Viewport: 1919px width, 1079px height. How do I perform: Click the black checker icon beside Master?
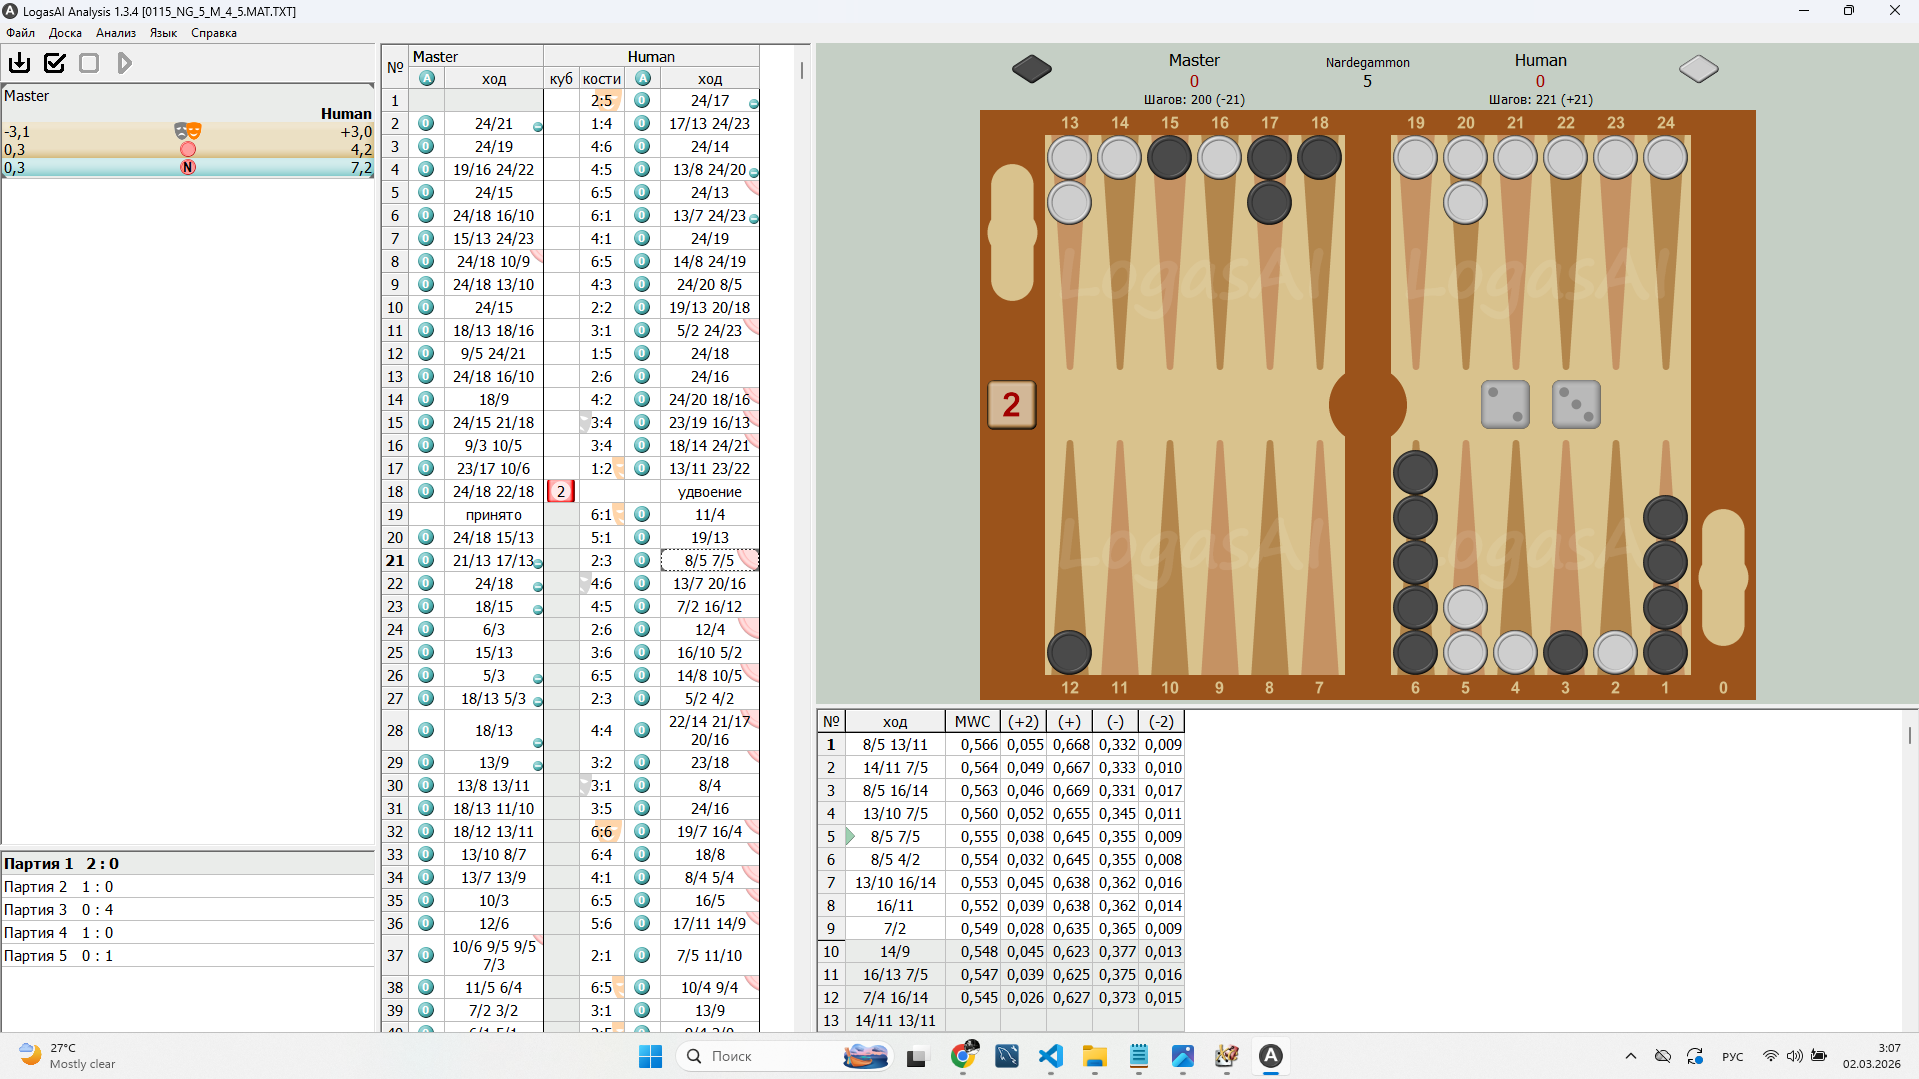point(1031,69)
